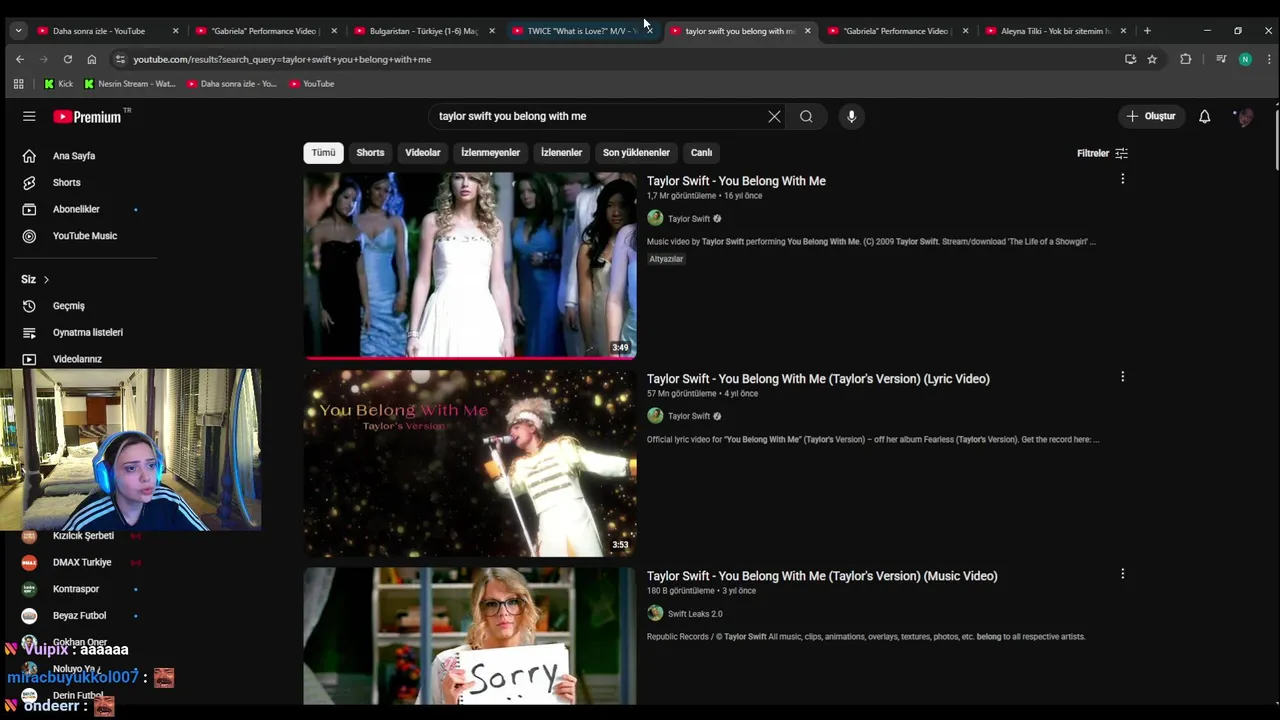Click the Ana Sayfa home icon

click(29, 156)
